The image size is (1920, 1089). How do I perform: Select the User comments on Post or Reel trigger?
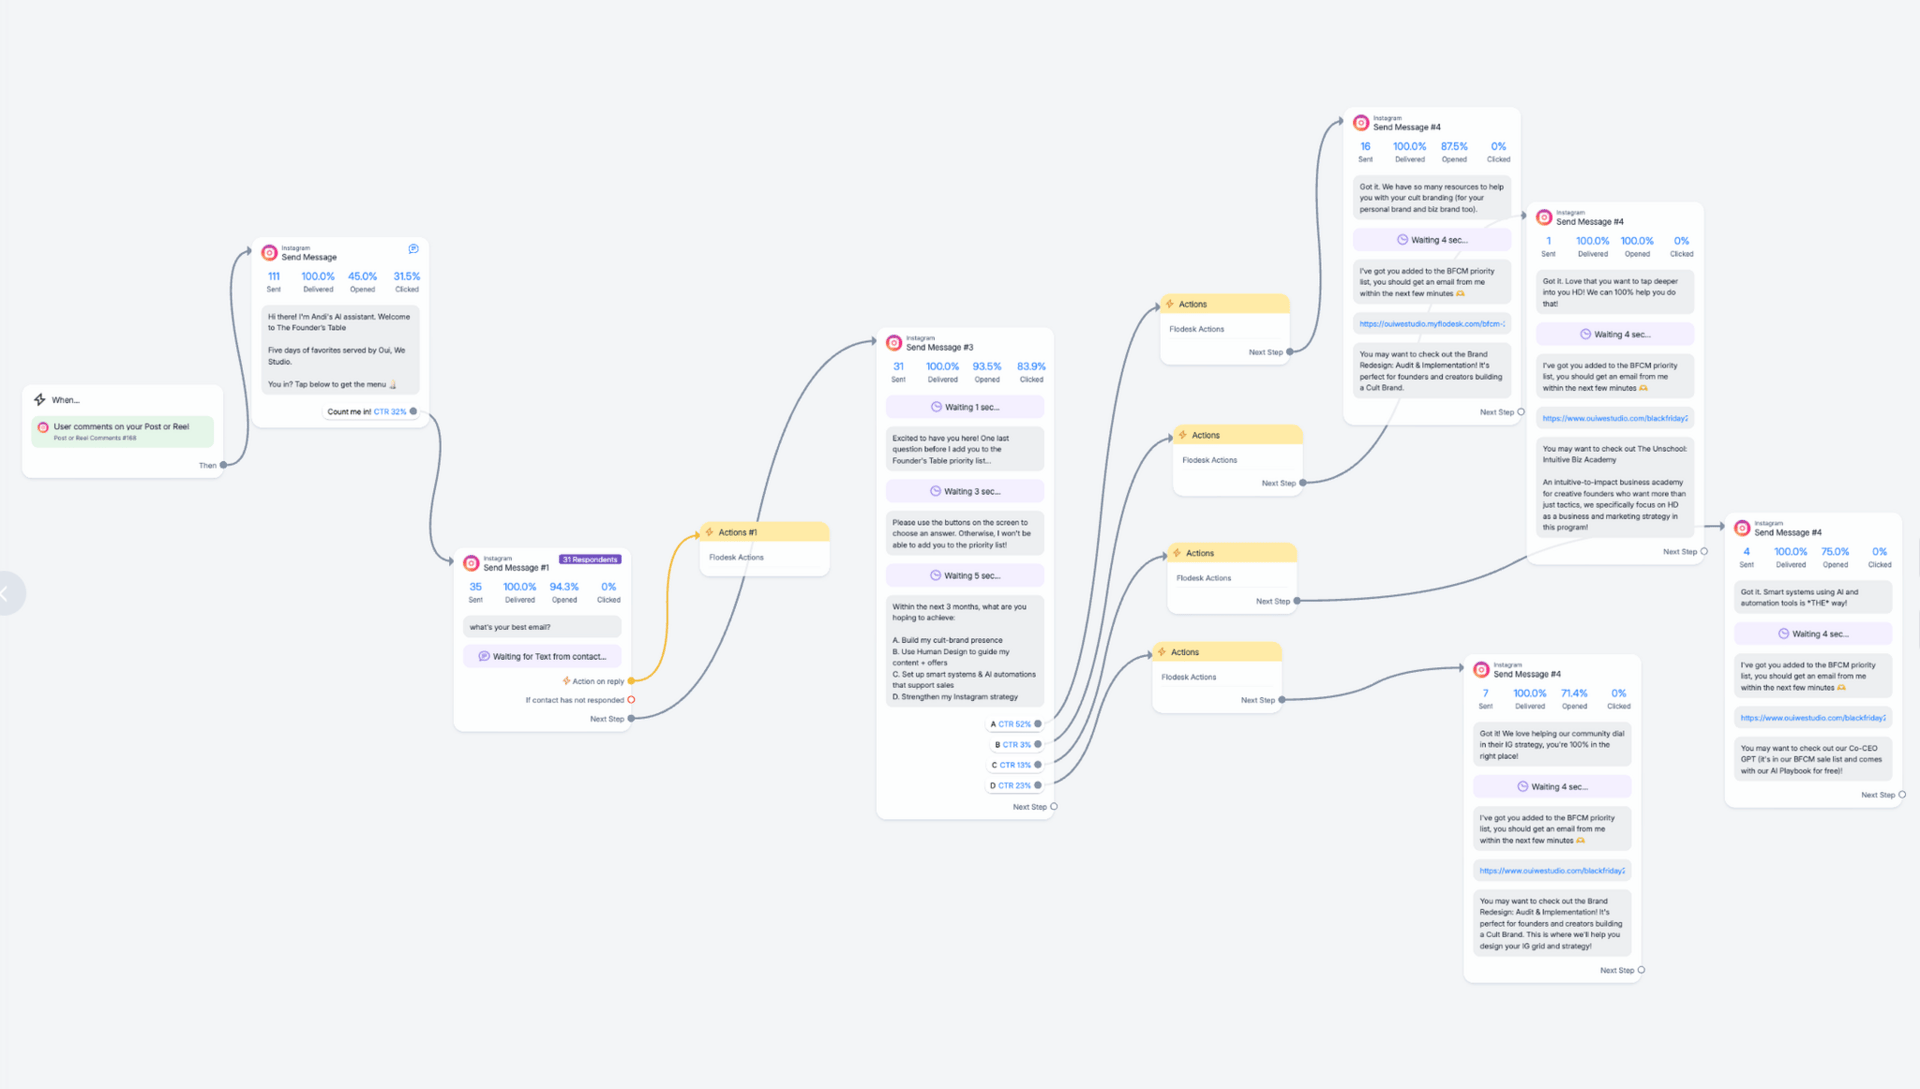point(122,431)
